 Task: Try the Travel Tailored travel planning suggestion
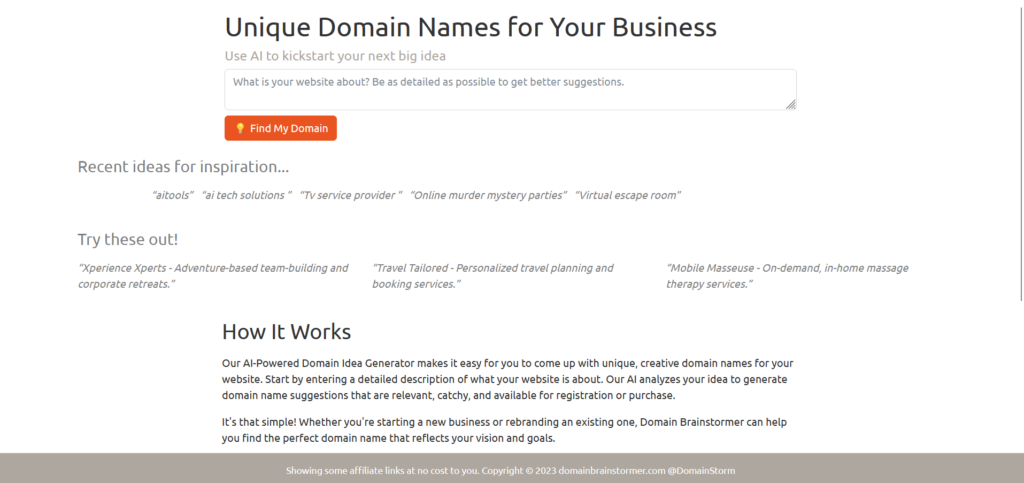tap(493, 276)
